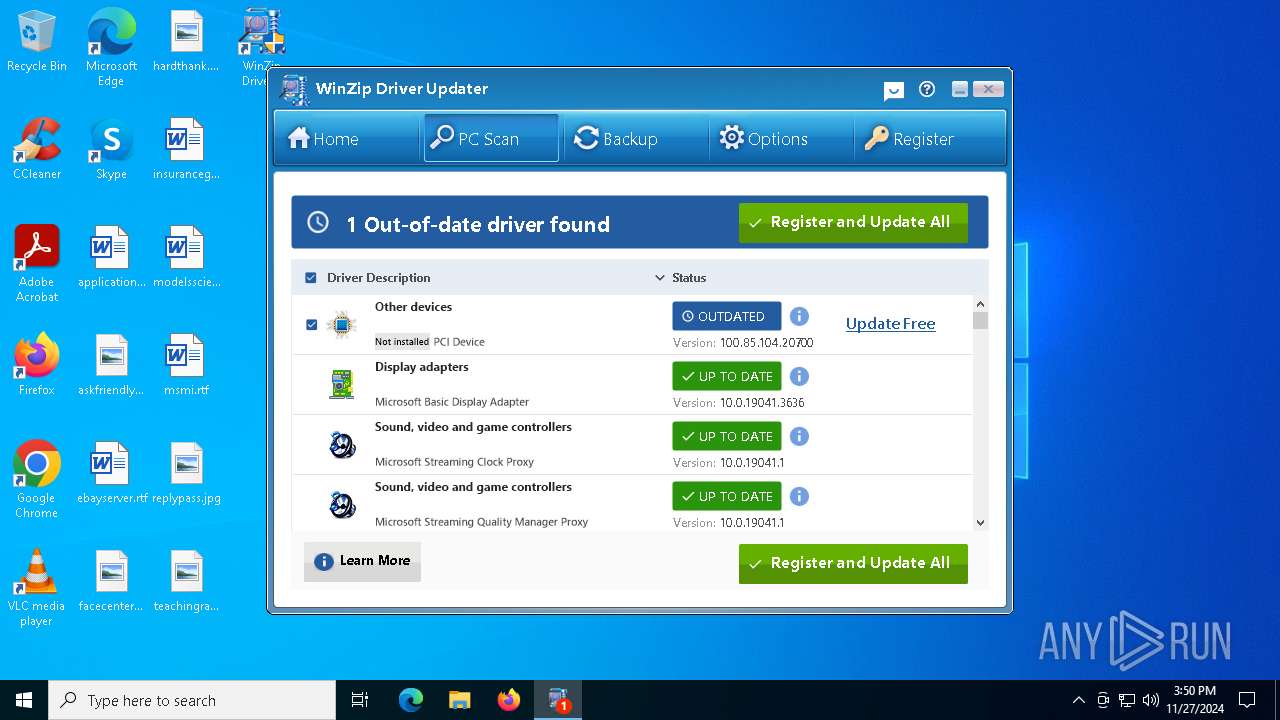Viewport: 1280px width, 720px height.
Task: Show info for Other devices PCI Device
Action: click(x=799, y=316)
